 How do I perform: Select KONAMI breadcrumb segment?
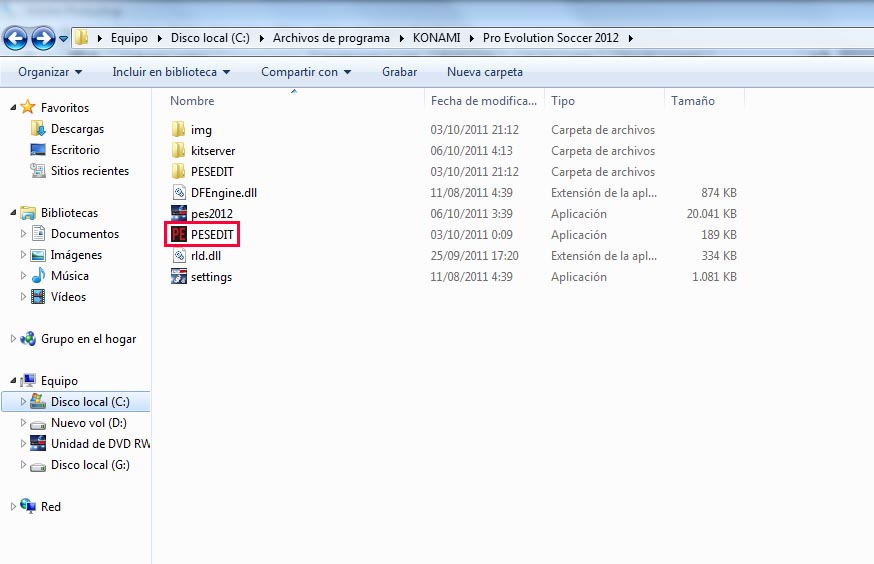(x=436, y=38)
